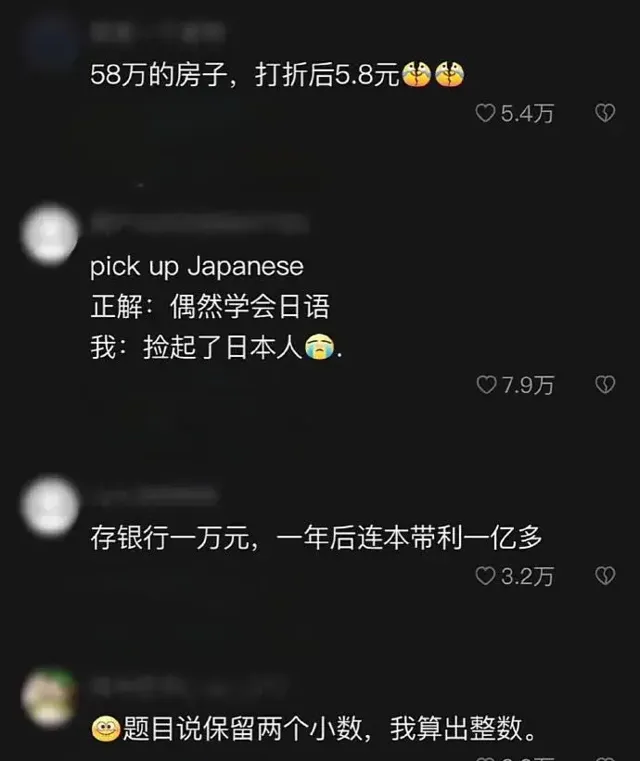The width and height of the screenshot is (640, 761).
Task: Tap comment 存银行一万元，一年后连本带利一亿多
Action: pyautogui.click(x=316, y=538)
